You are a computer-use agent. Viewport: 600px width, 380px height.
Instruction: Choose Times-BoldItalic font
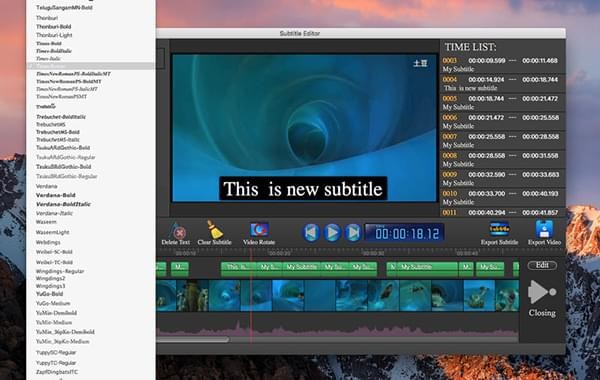[x=54, y=51]
